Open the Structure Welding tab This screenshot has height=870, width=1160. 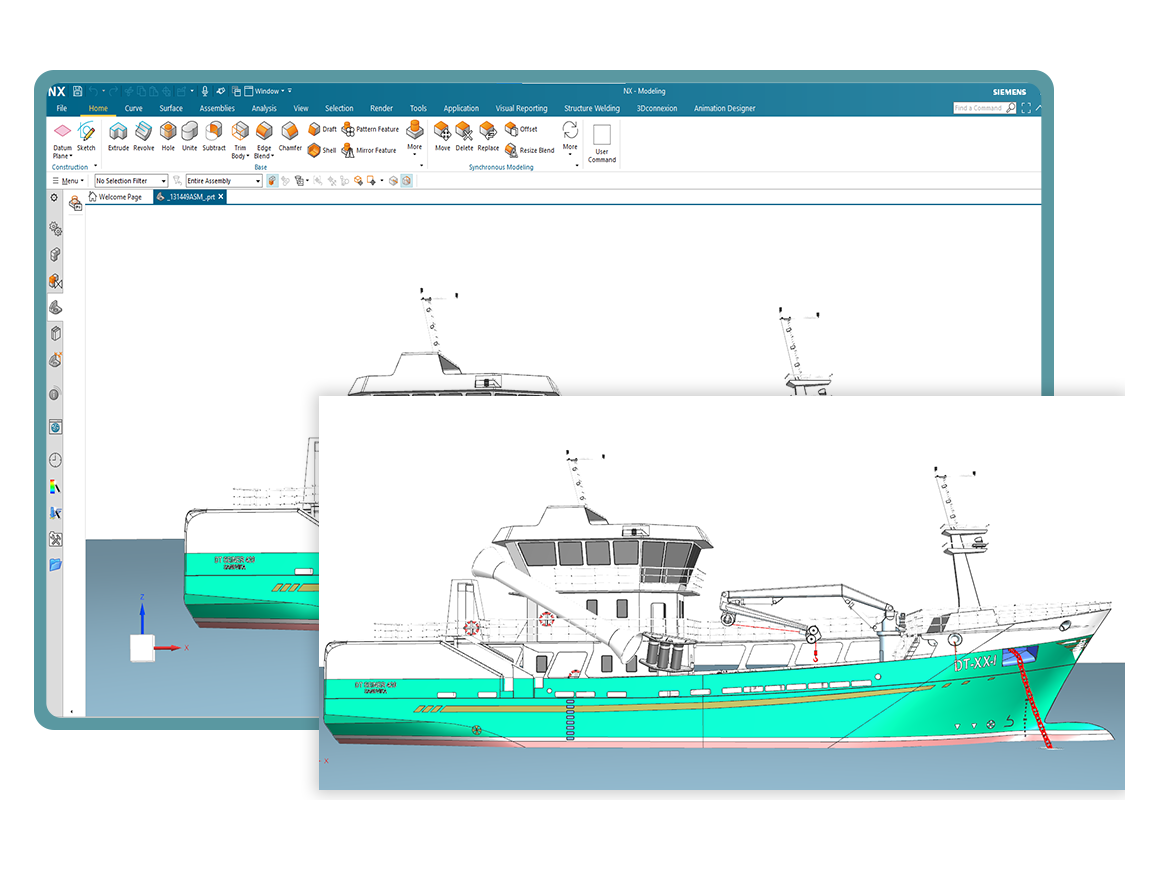[592, 108]
